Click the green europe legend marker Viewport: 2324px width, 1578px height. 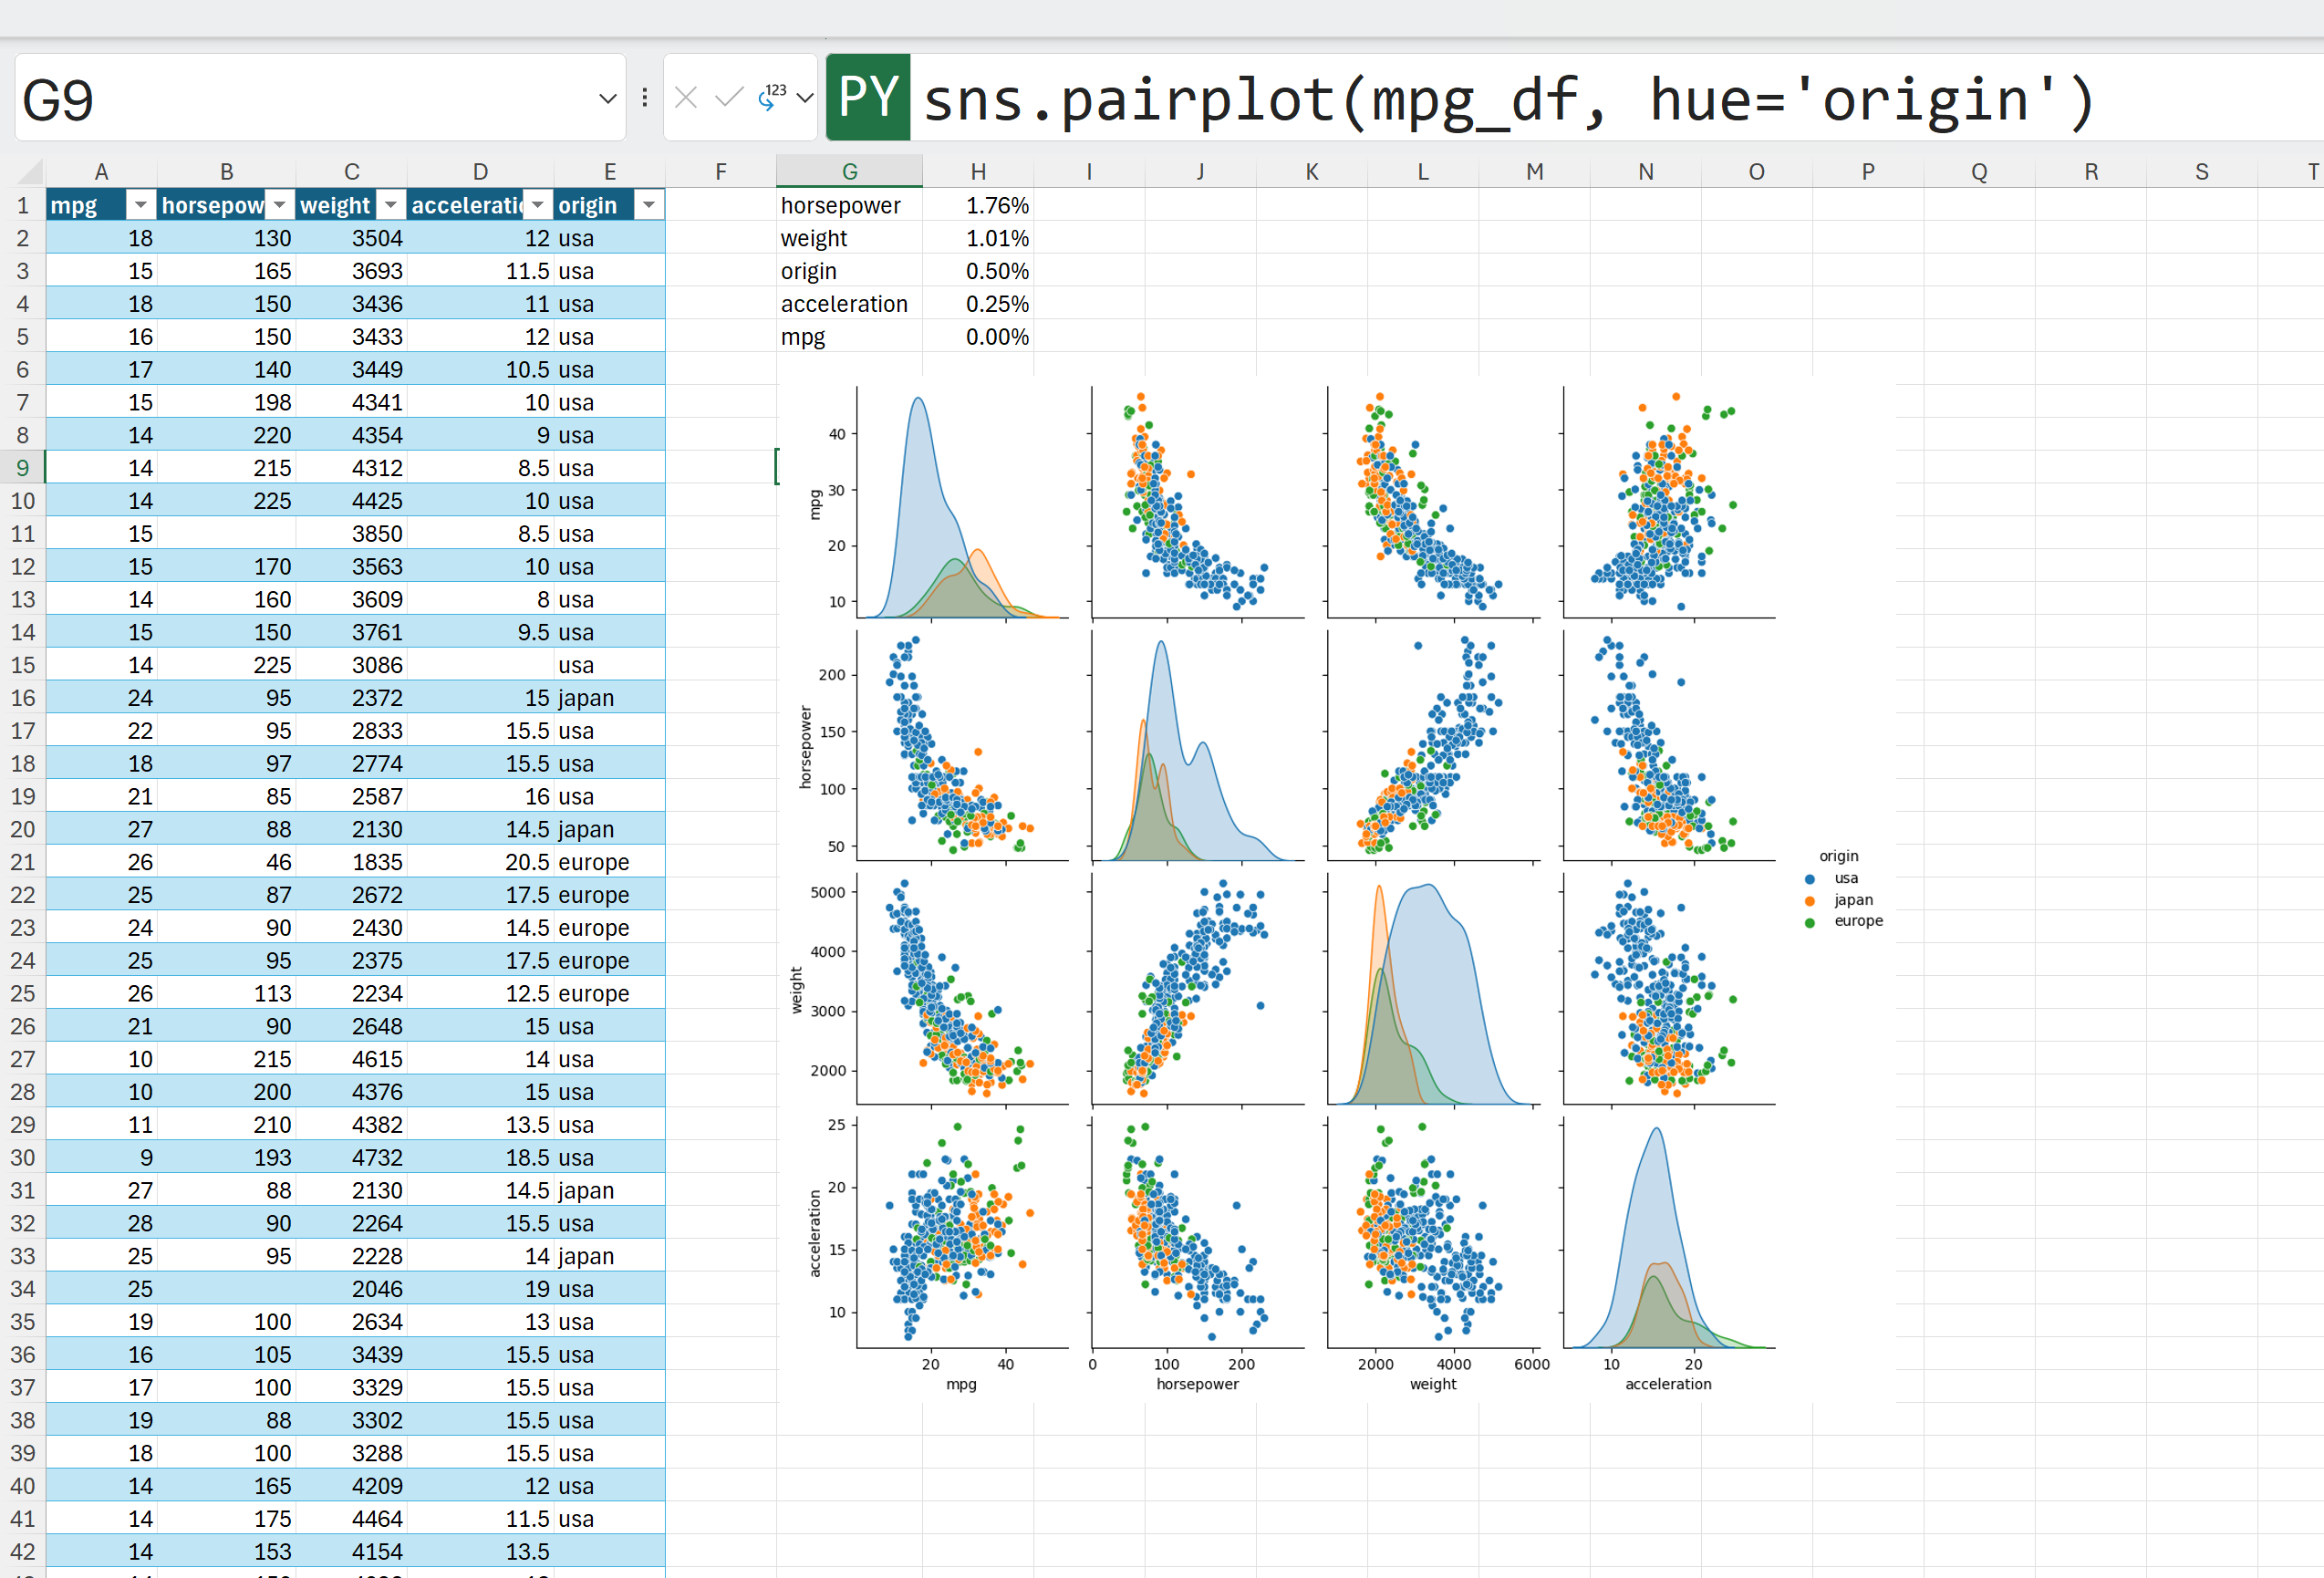pos(1809,922)
